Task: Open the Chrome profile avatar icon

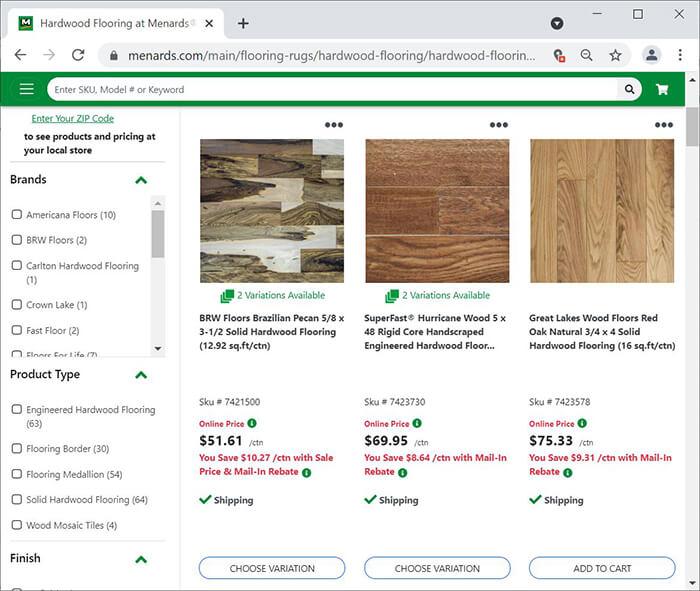Action: (651, 55)
